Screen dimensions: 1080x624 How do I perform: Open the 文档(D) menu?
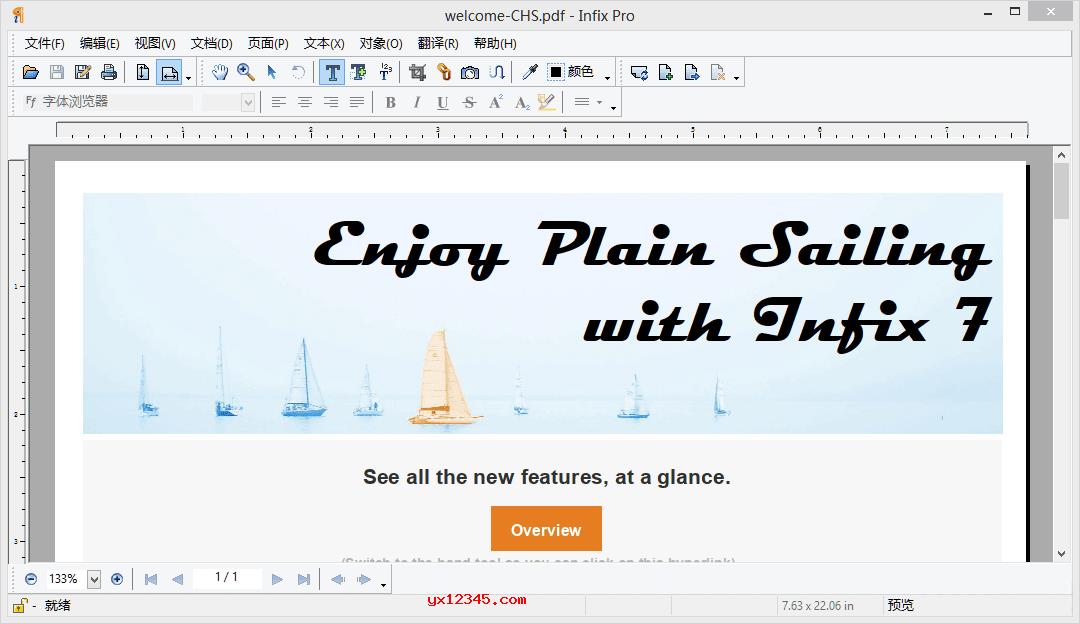[211, 43]
